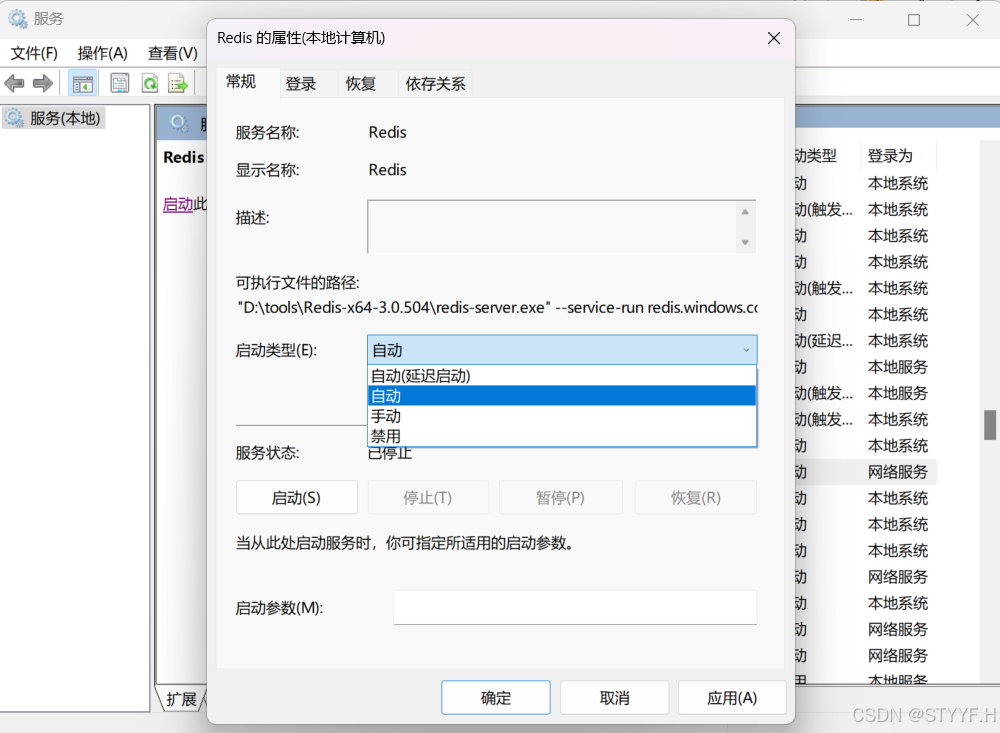The image size is (1000, 733).
Task: Choose 自动(延迟启动) startup option
Action: tap(562, 376)
